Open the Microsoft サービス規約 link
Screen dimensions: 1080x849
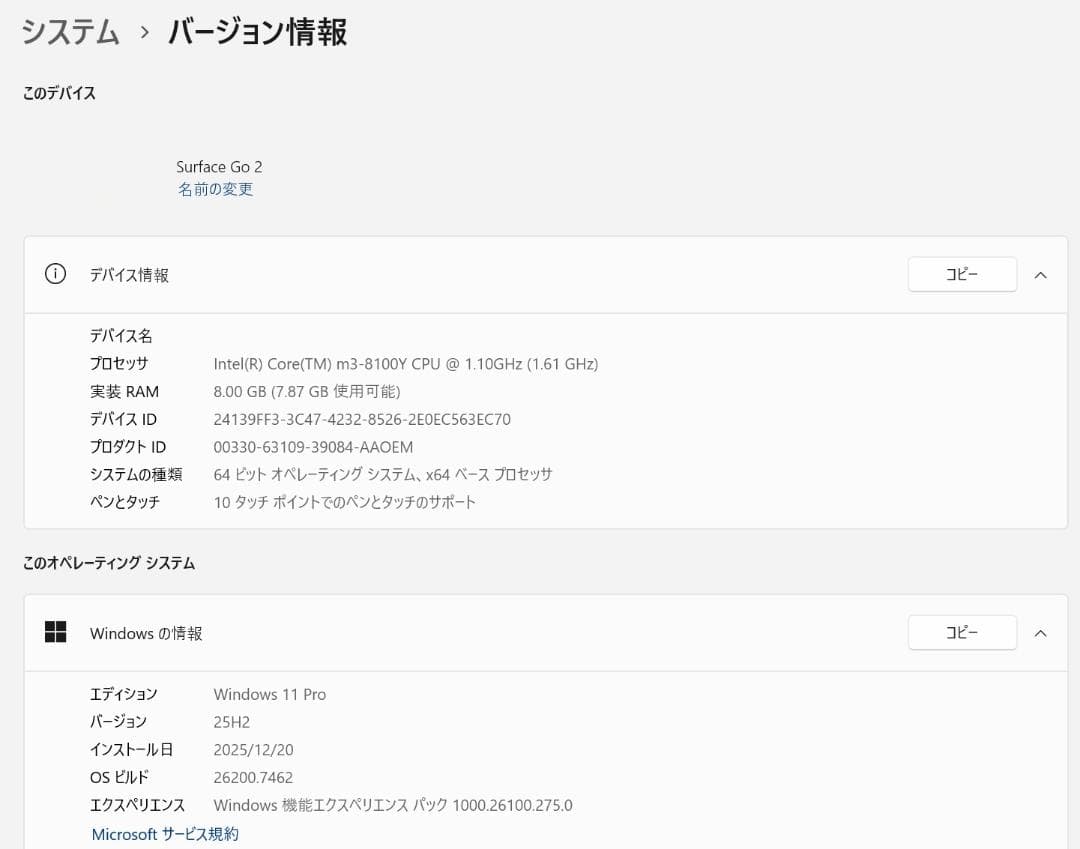point(164,834)
